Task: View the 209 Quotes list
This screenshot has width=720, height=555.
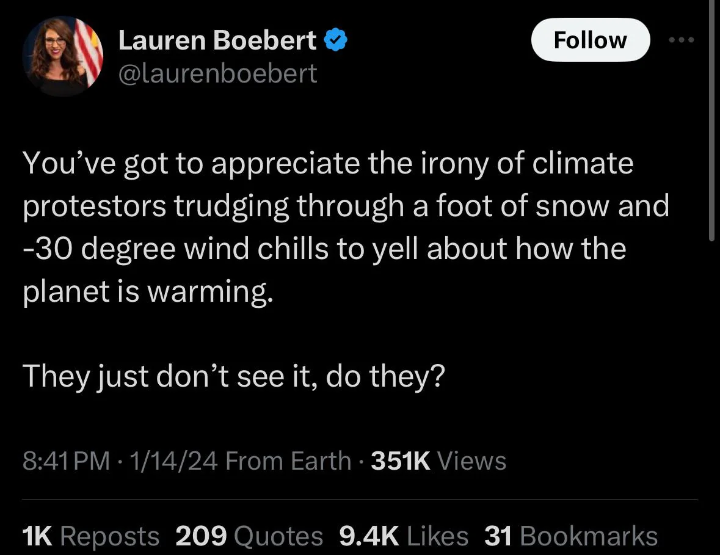Action: point(249,536)
